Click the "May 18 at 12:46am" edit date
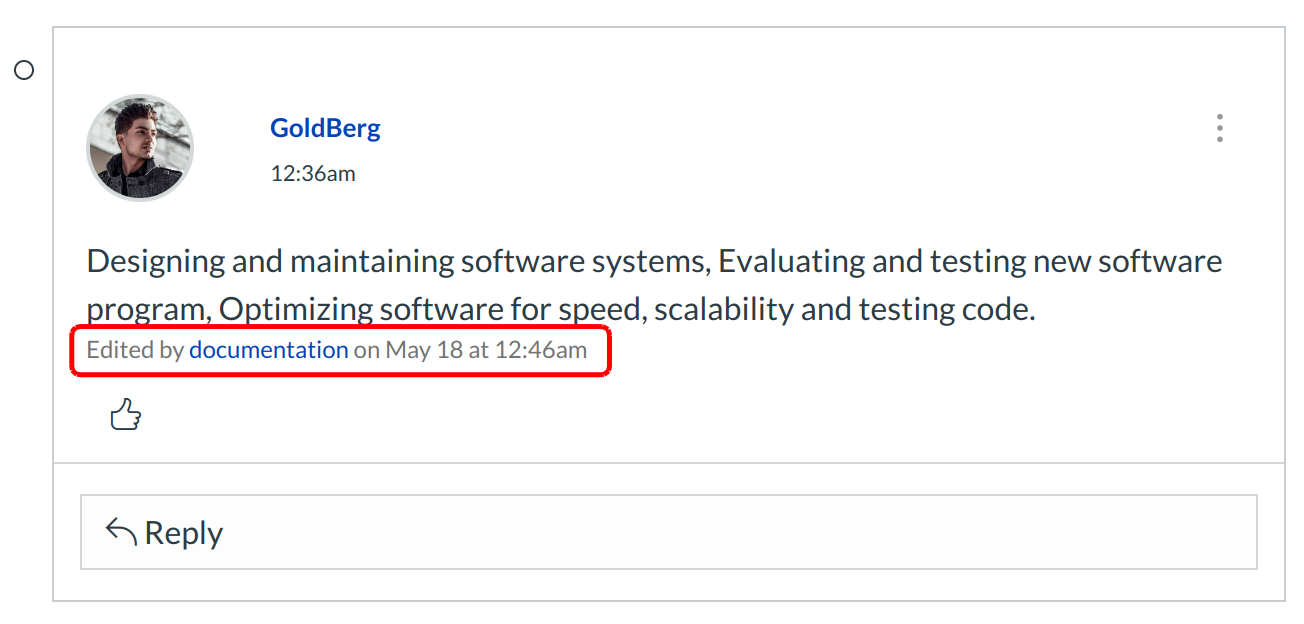Viewport: 1304px width, 624px height. [486, 350]
